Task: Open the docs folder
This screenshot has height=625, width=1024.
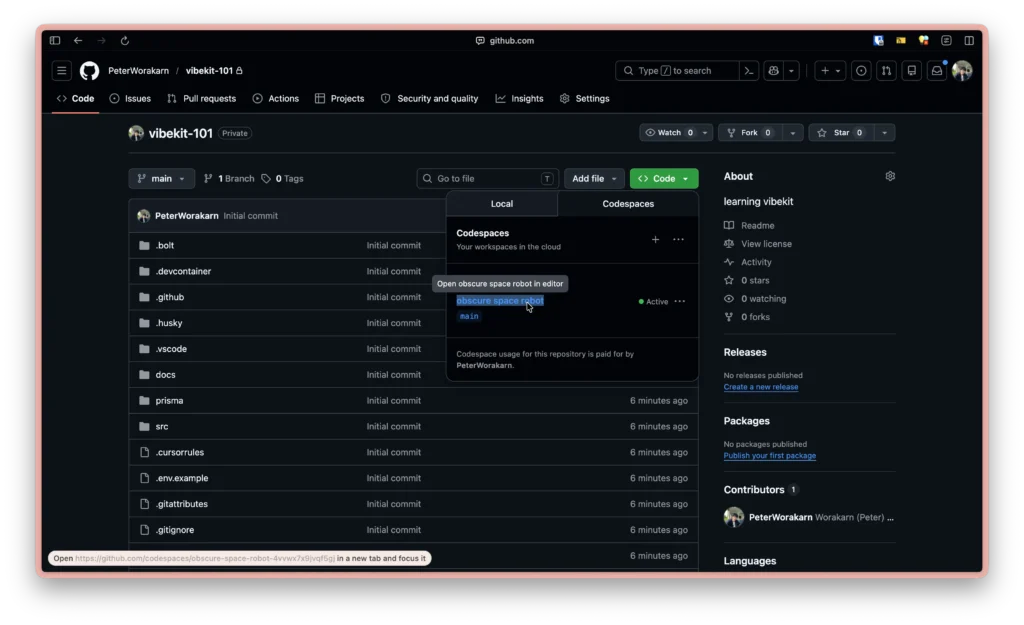Action: pos(165,375)
